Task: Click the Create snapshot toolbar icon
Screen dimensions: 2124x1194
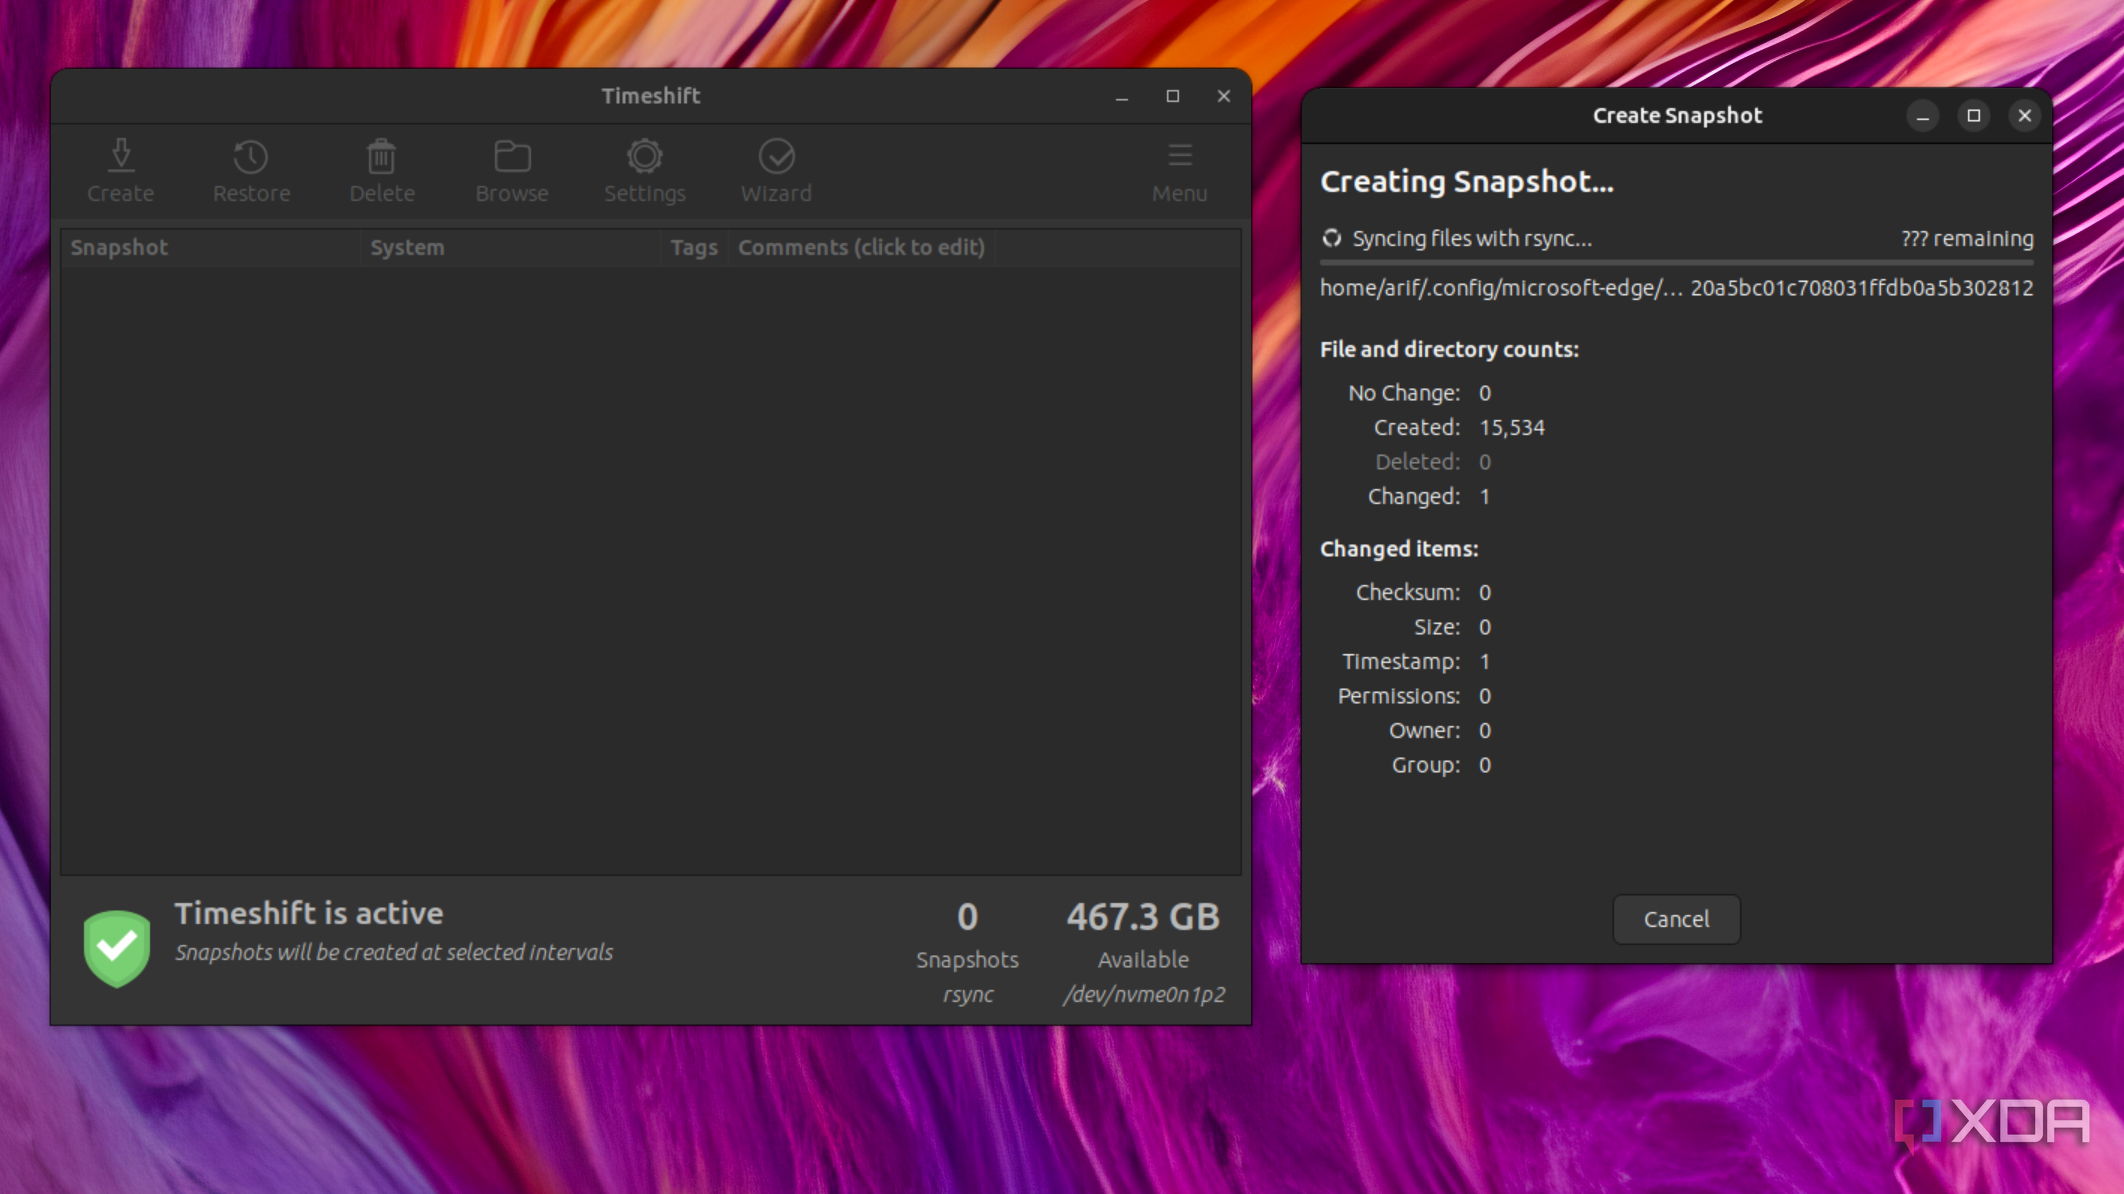Action: (121, 156)
